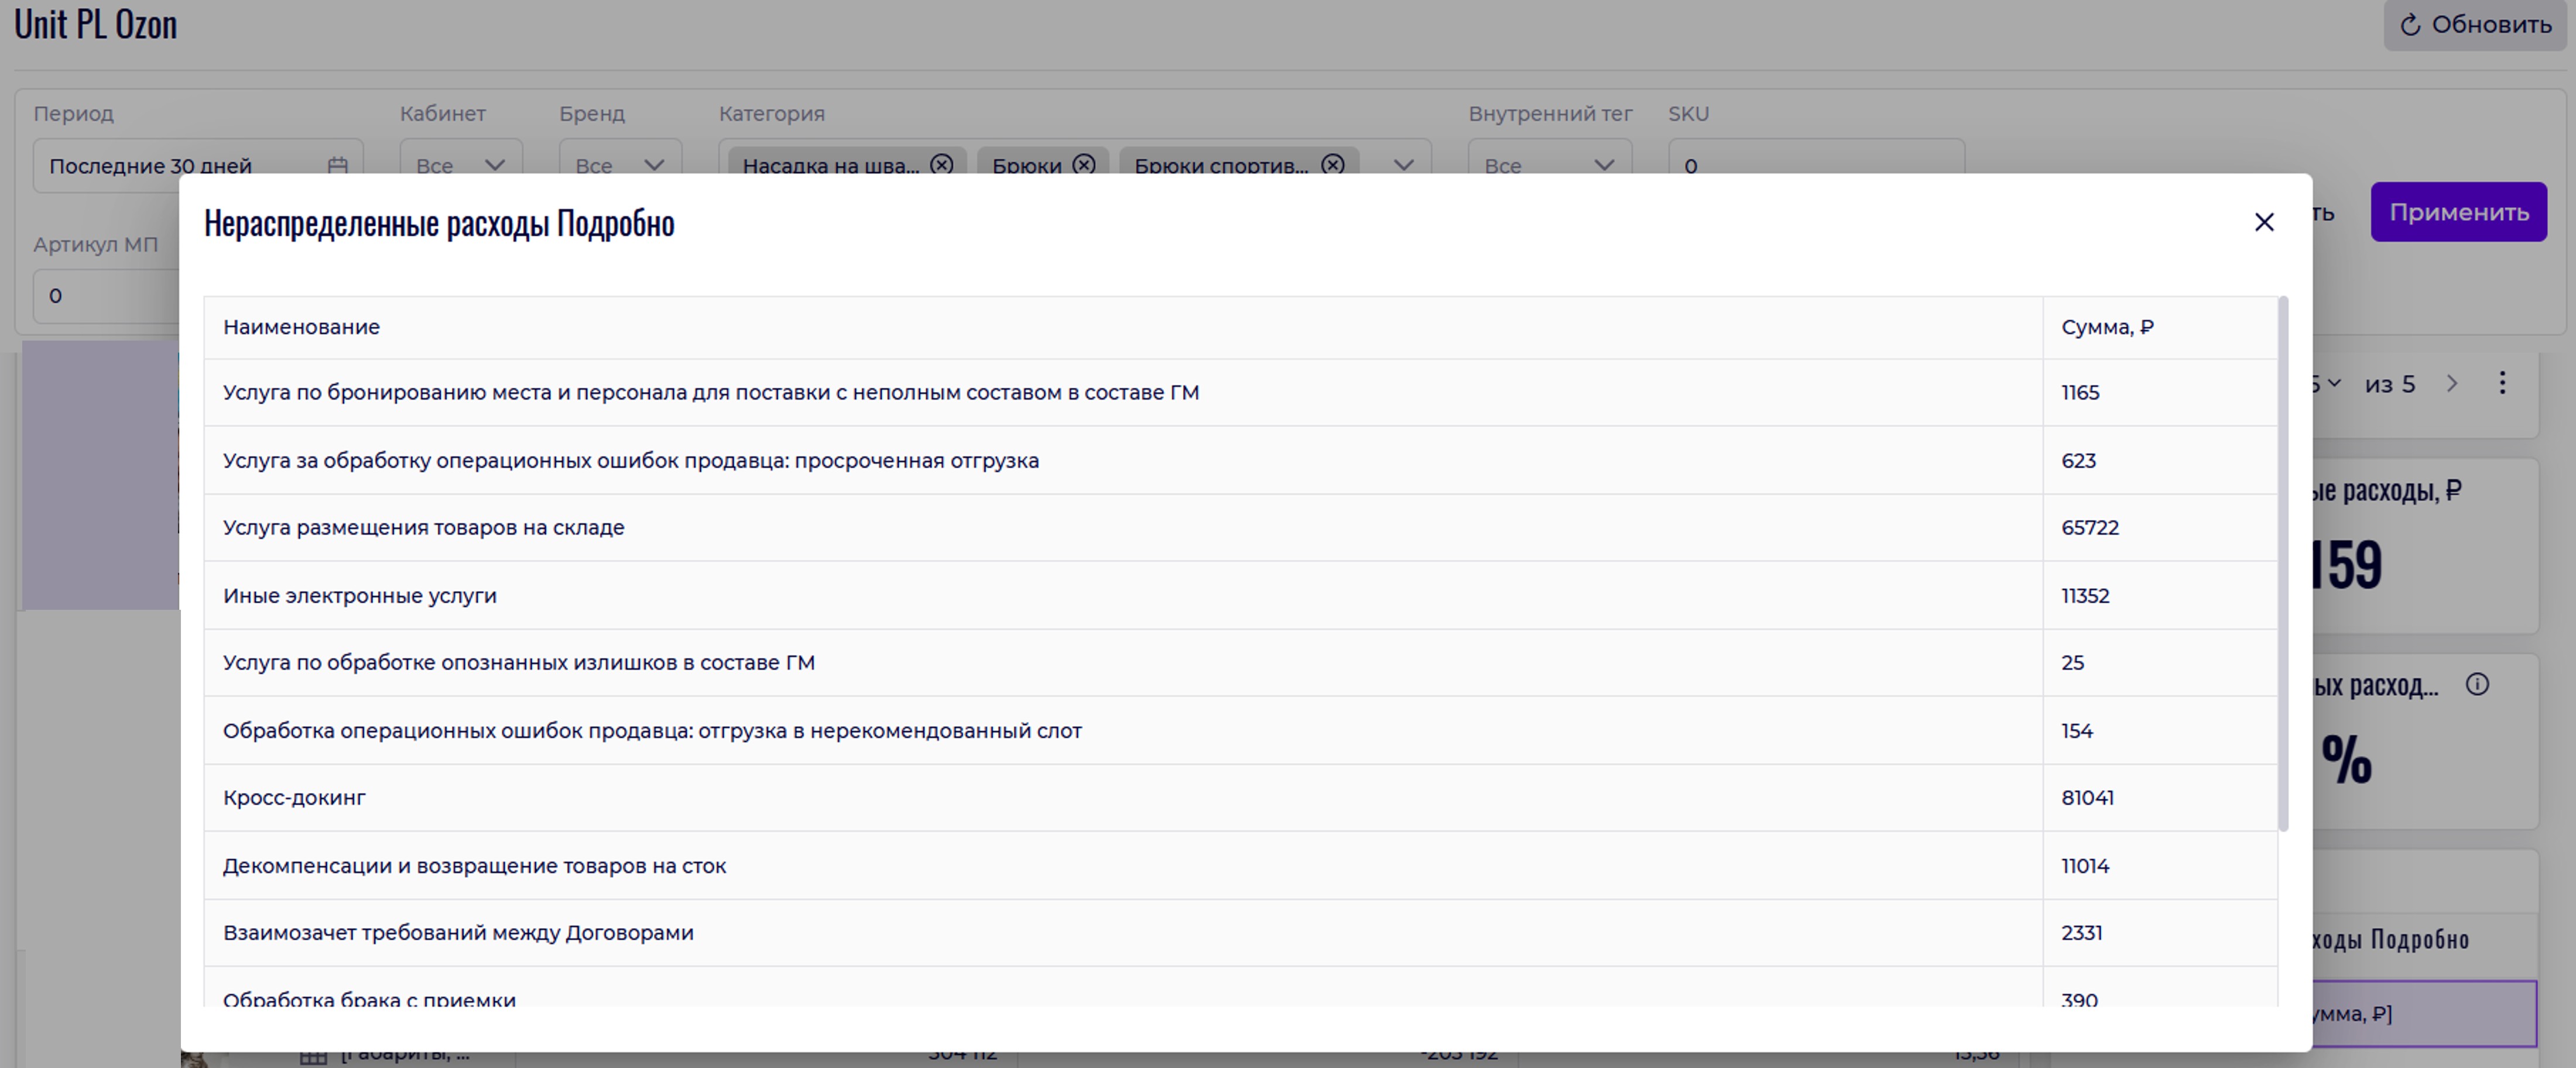Remove the Брюки спортив... category tag
Viewport: 2576px width, 1068px height.
pyautogui.click(x=1332, y=164)
